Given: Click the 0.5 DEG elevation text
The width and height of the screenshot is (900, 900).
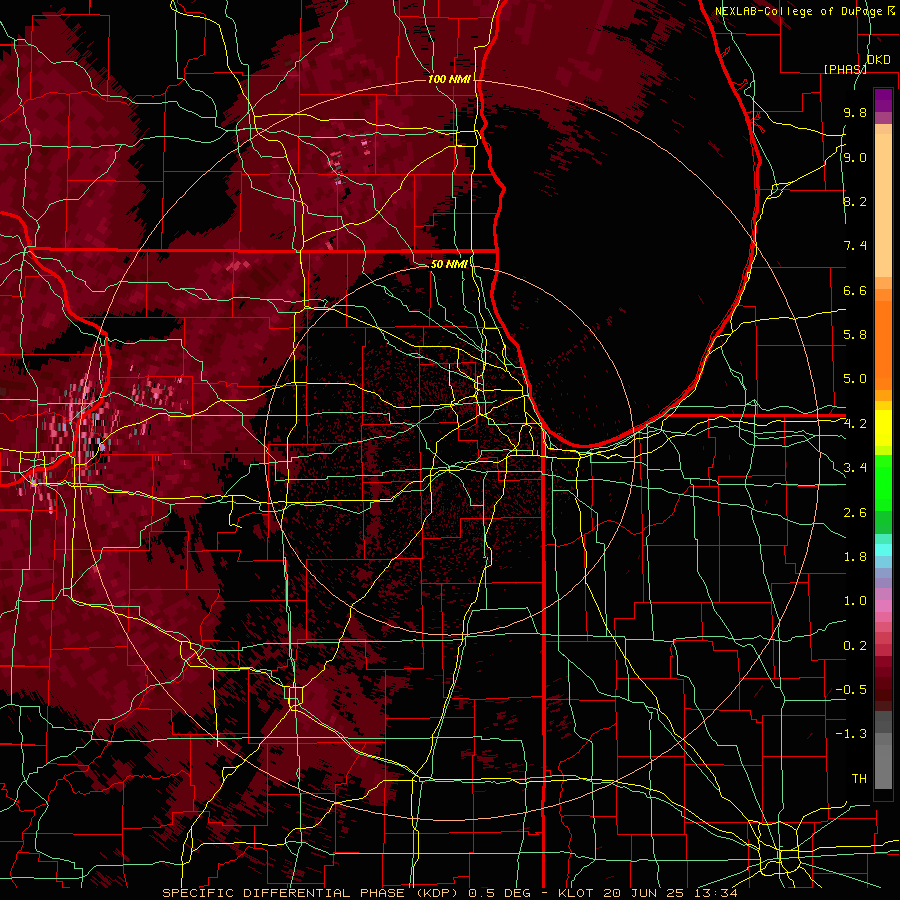Looking at the screenshot, I should click(499, 893).
